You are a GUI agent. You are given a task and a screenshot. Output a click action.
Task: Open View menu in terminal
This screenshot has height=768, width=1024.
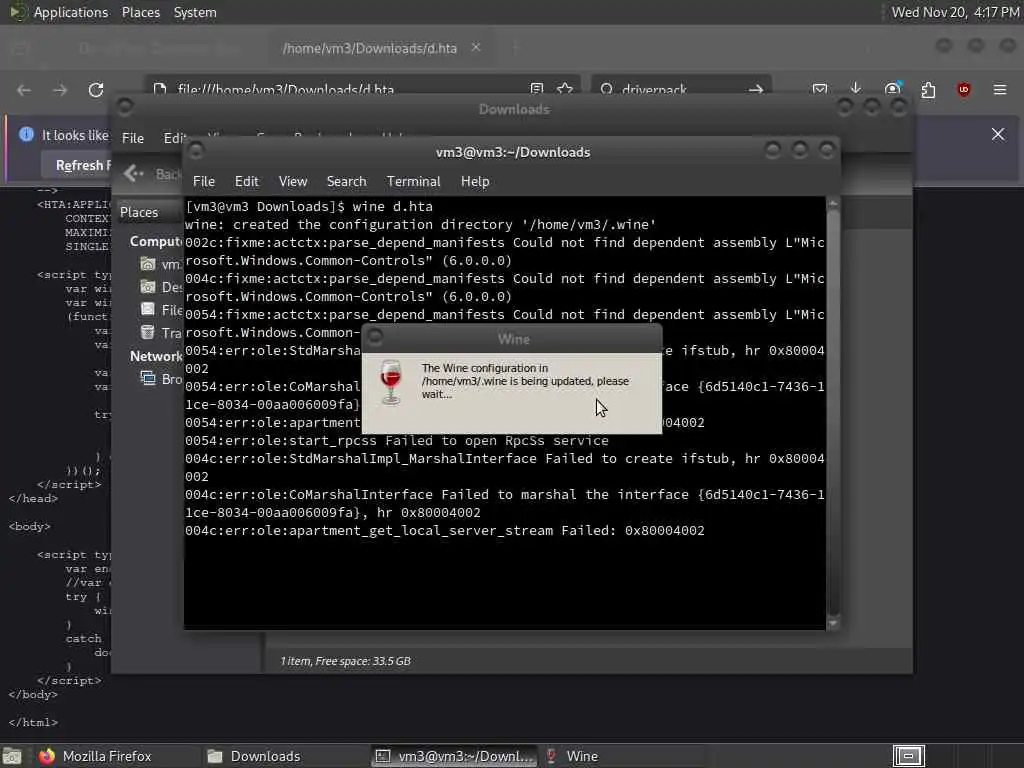(293, 182)
